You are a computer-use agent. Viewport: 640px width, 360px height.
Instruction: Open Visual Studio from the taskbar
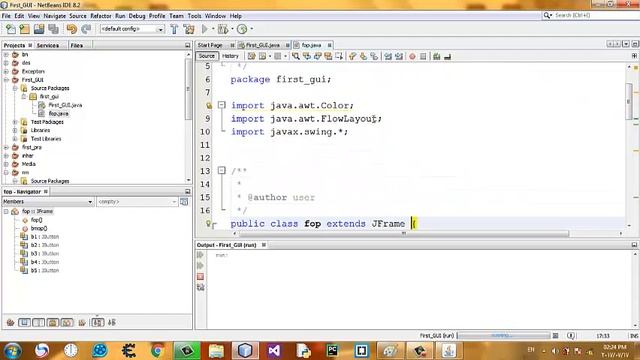[x=274, y=350]
